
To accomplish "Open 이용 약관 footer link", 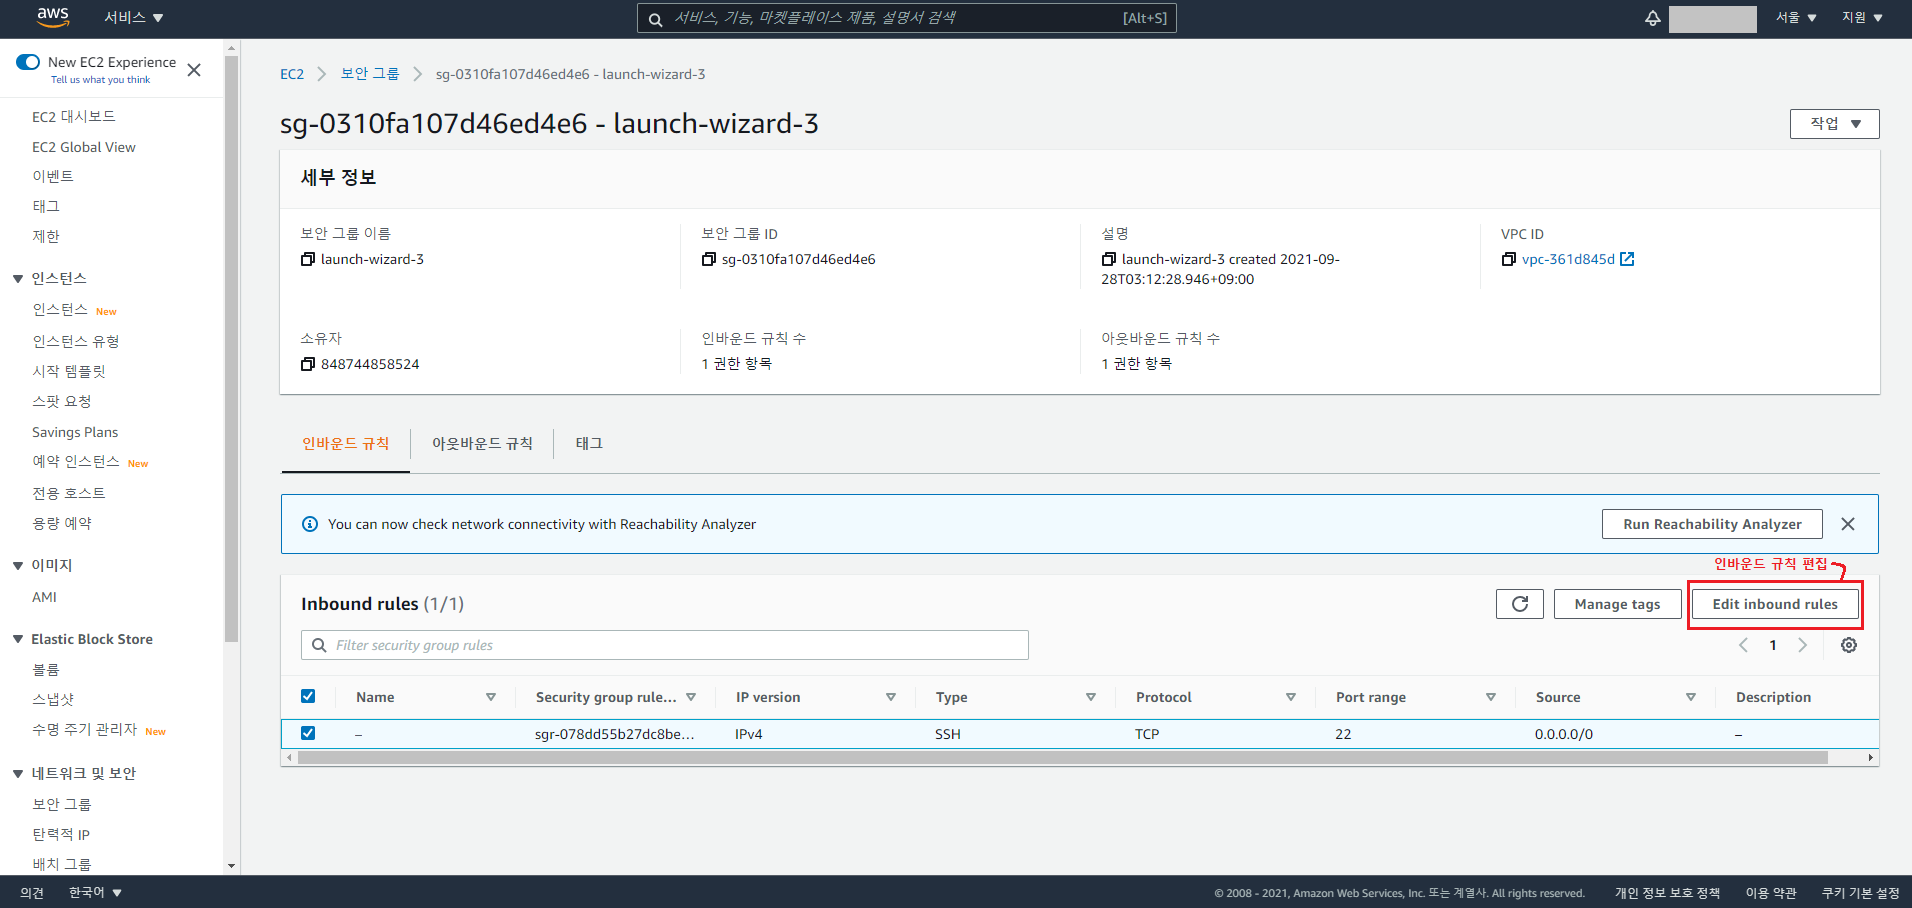I will click(x=1771, y=893).
